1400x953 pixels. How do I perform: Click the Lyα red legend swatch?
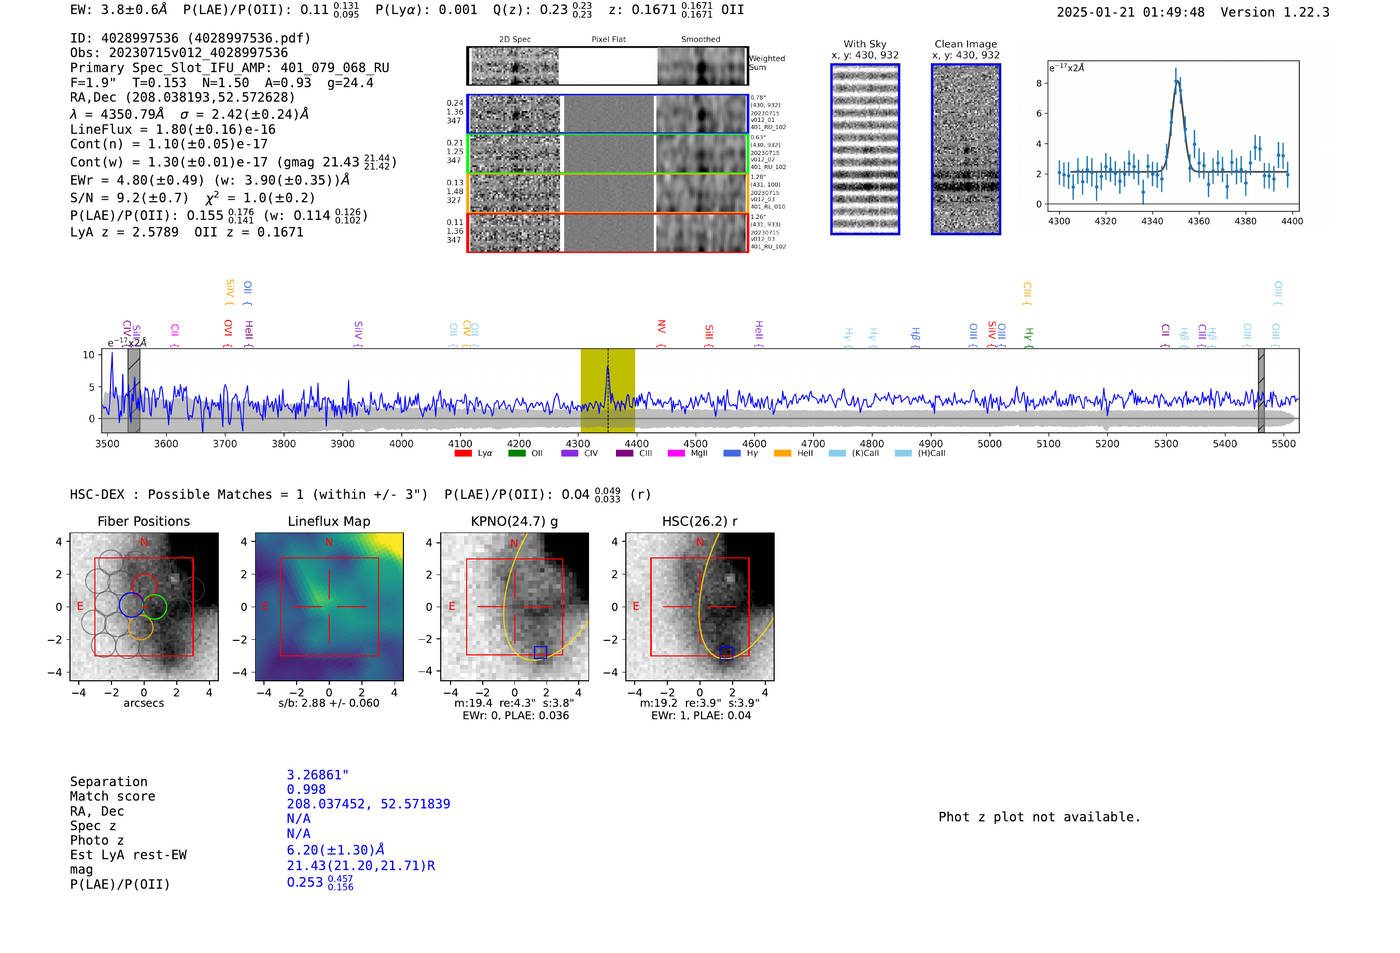pos(462,453)
